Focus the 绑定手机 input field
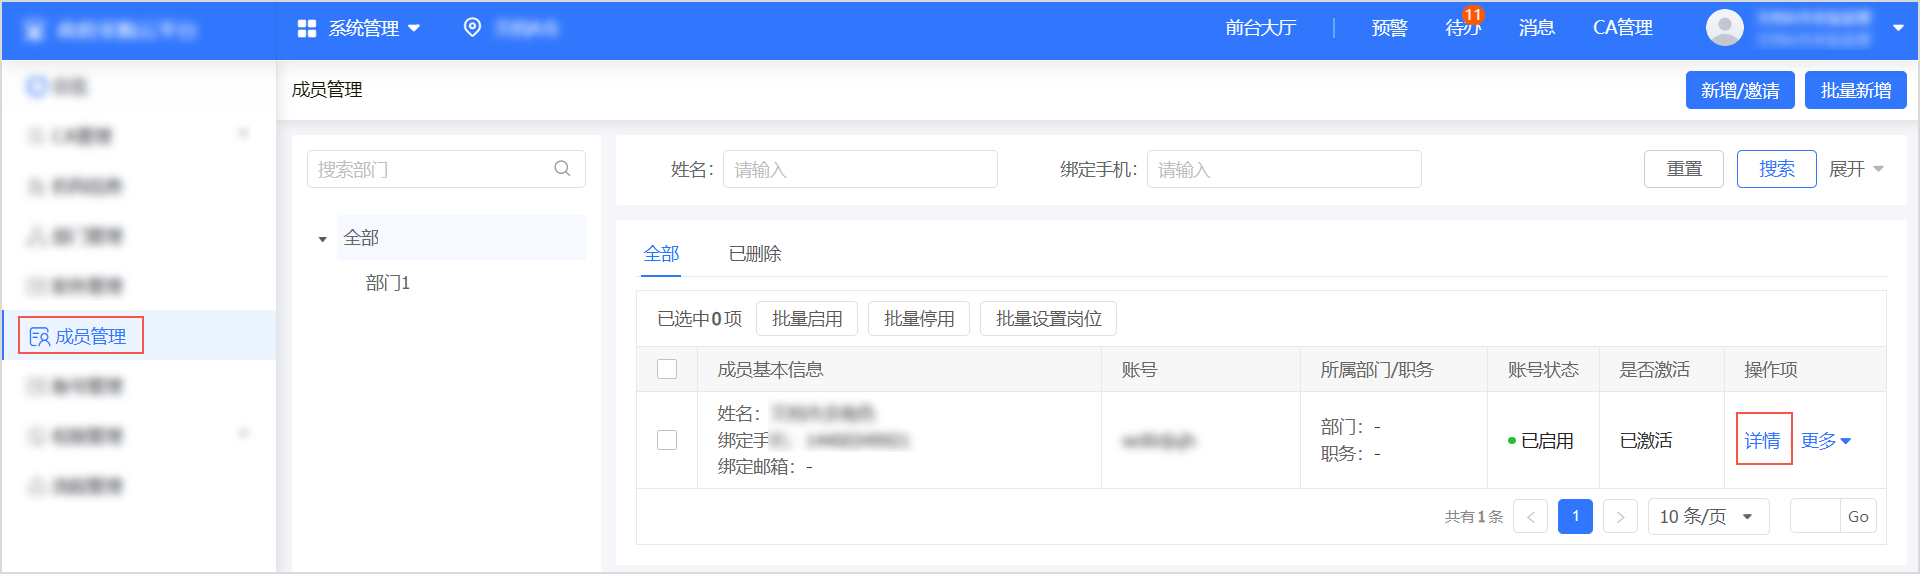 [1284, 169]
